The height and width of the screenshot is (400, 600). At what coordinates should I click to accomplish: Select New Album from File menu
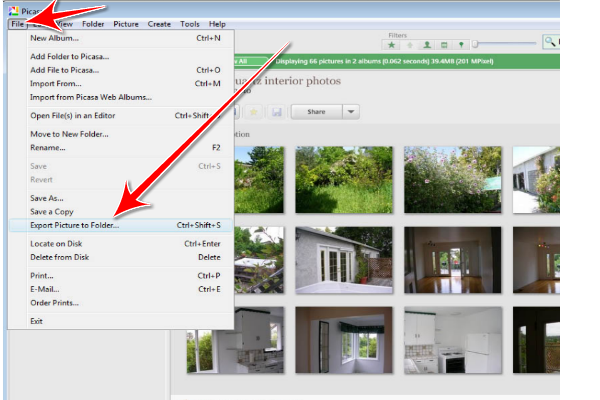[x=55, y=38]
